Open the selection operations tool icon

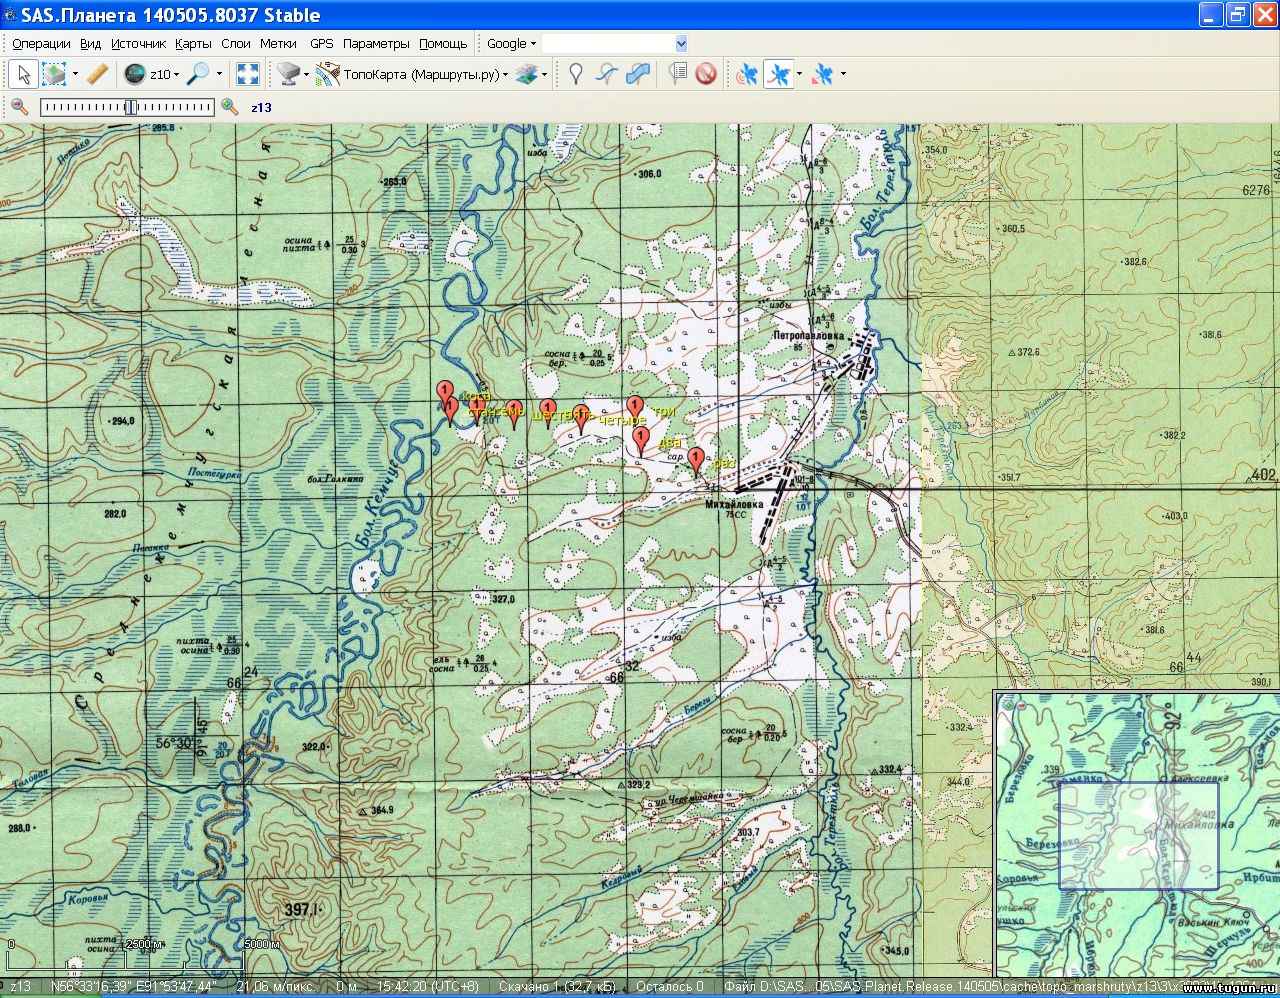53,74
